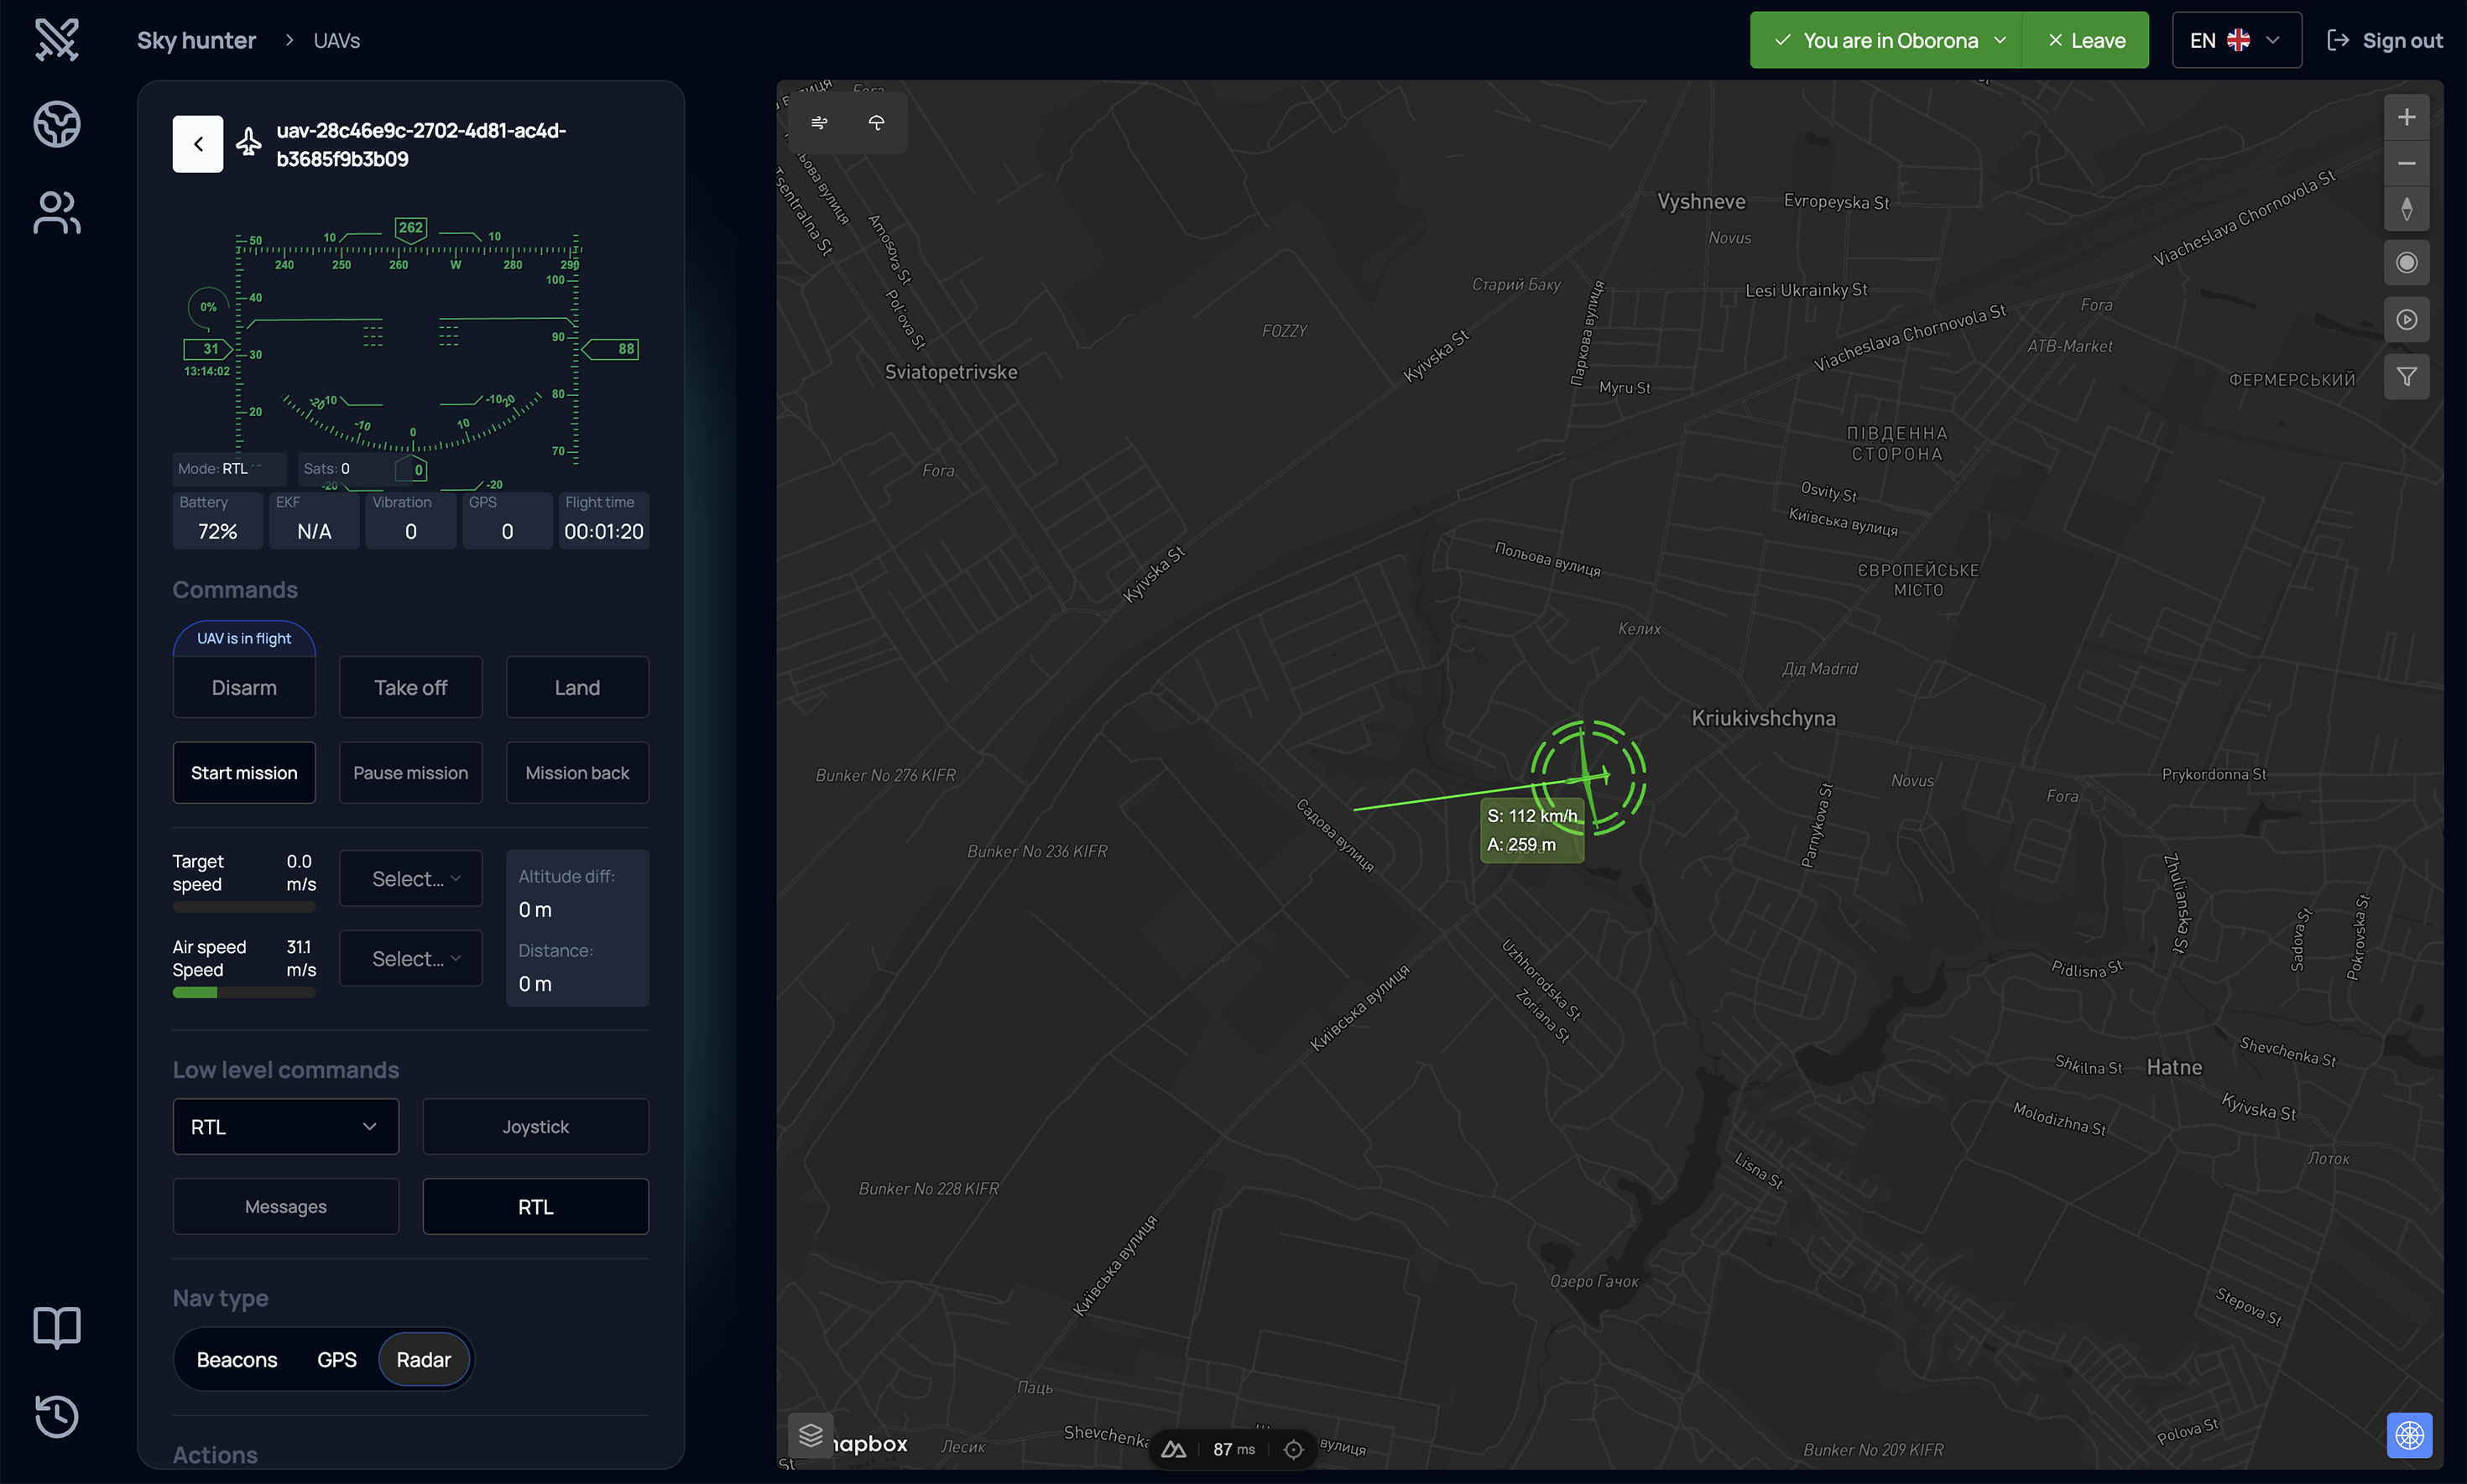Click UAVs breadcrumb item
Viewport: 2467px width, 1484px height.
click(336, 41)
